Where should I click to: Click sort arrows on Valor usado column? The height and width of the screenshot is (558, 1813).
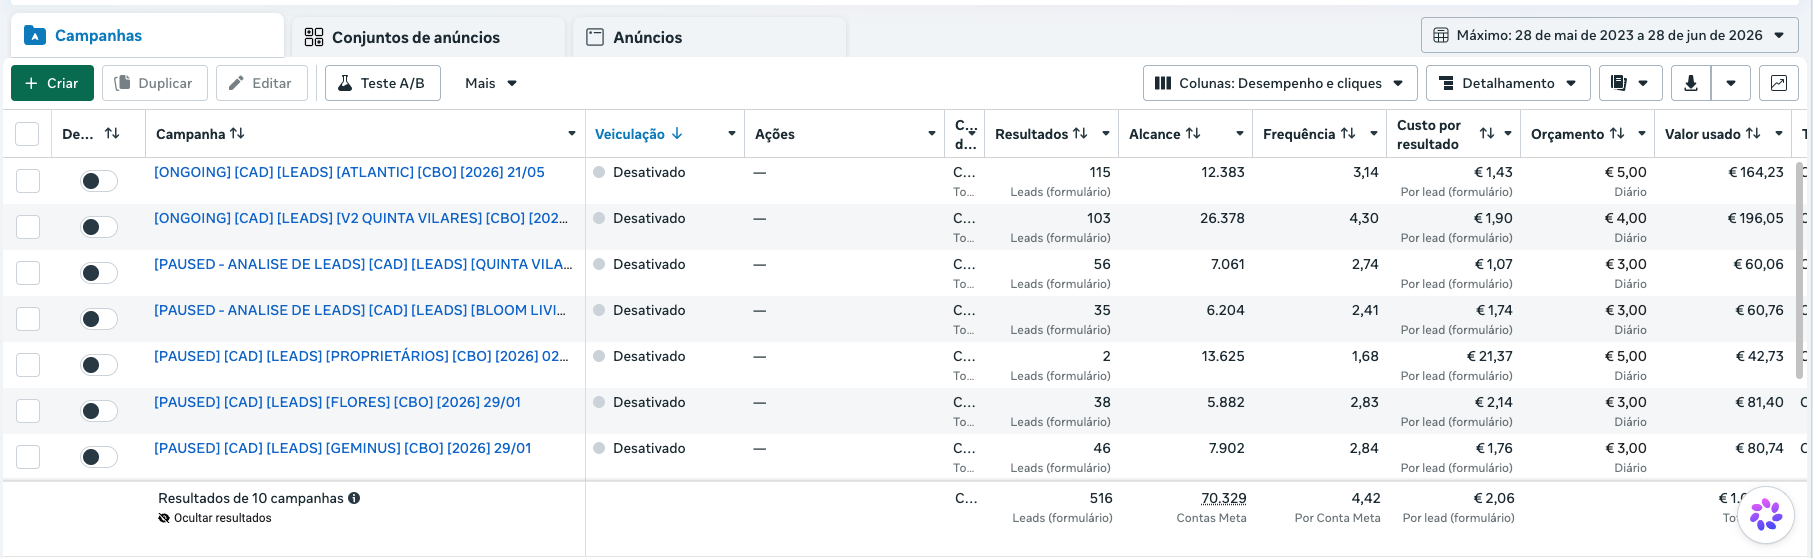pyautogui.click(x=1753, y=134)
